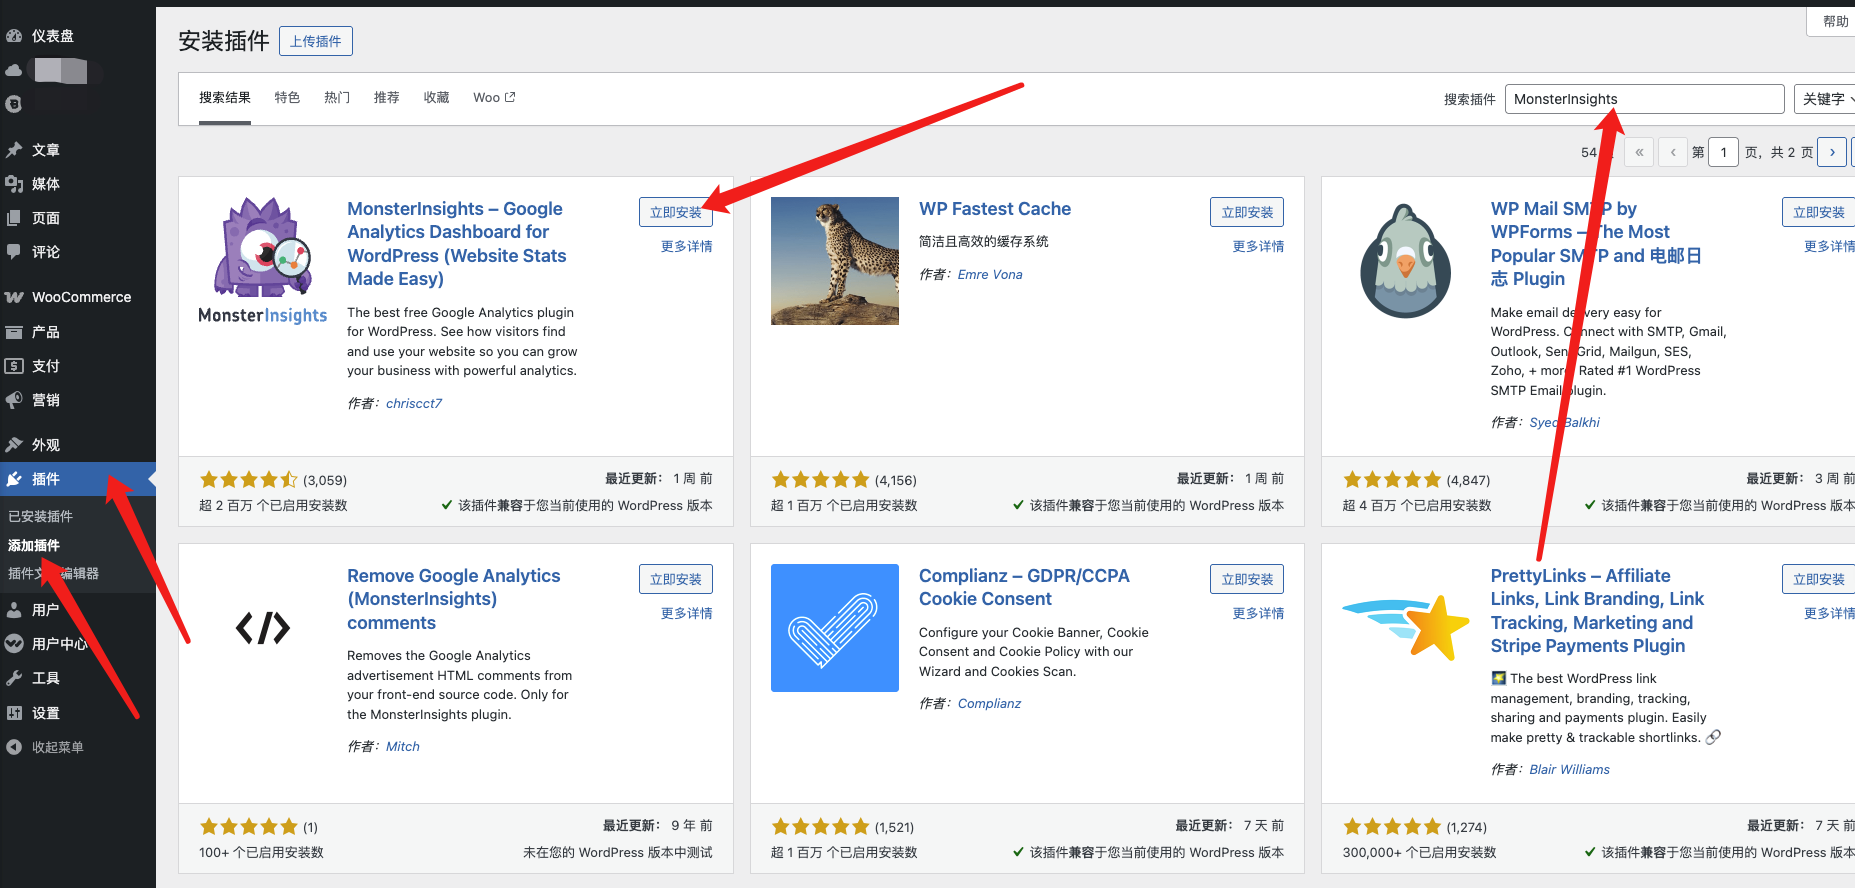1855x888 pixels.
Task: Click the MonsterInsights plugin logo thumbnail
Action: click(263, 261)
